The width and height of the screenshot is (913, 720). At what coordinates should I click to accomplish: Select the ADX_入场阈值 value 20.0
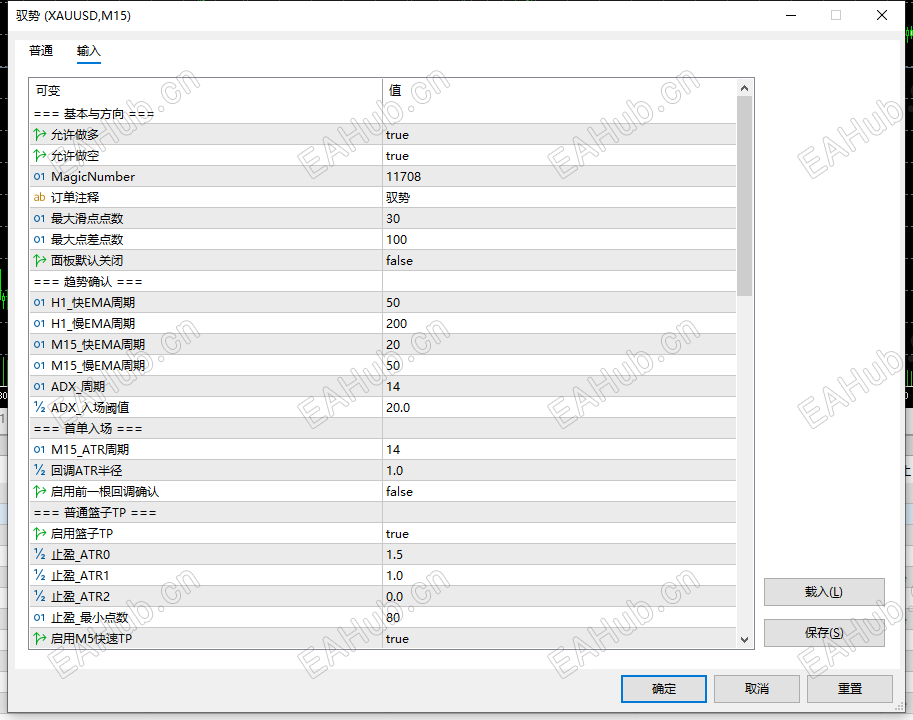[398, 407]
